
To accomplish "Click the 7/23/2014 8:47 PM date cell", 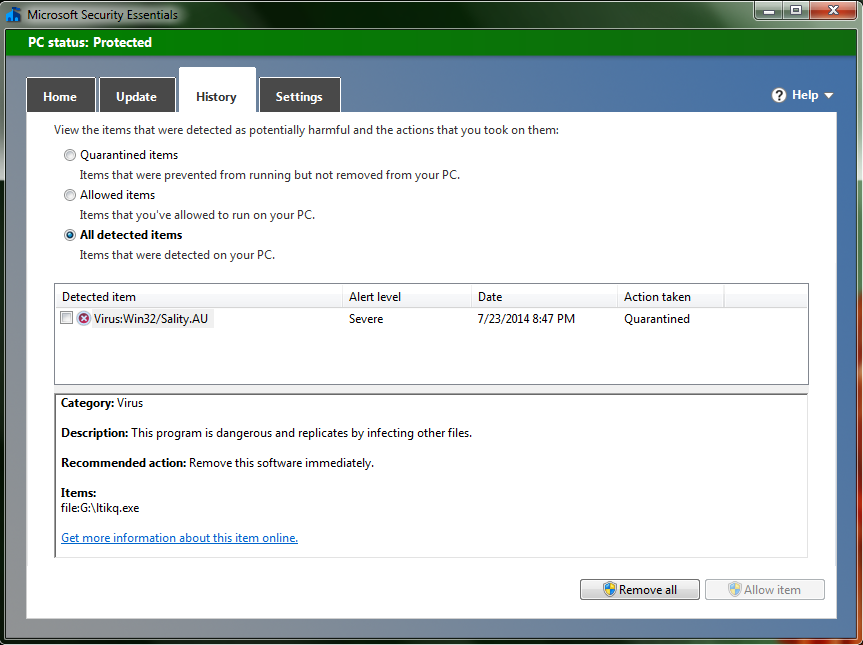I will pyautogui.click(x=526, y=319).
